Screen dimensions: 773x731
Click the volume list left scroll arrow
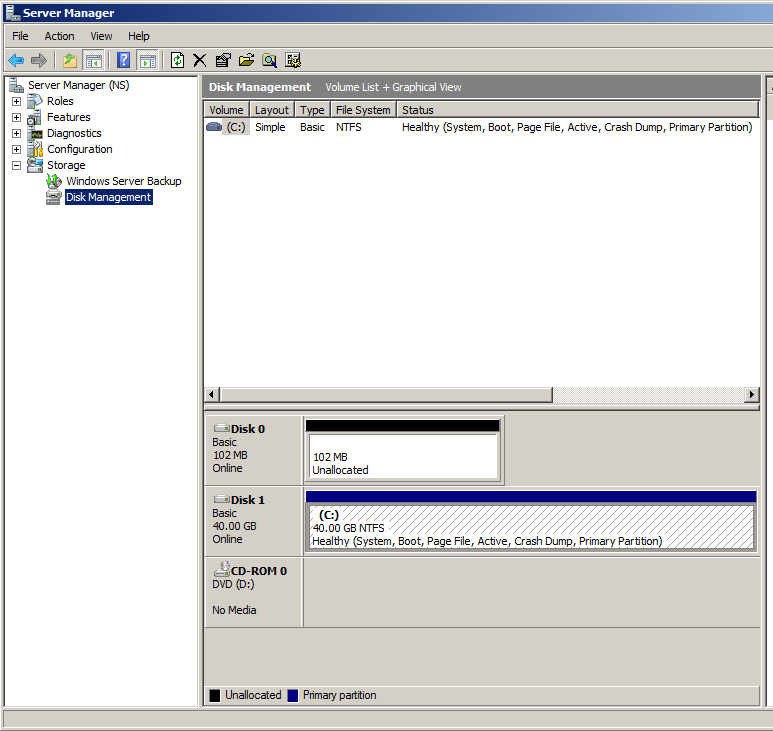[x=212, y=394]
